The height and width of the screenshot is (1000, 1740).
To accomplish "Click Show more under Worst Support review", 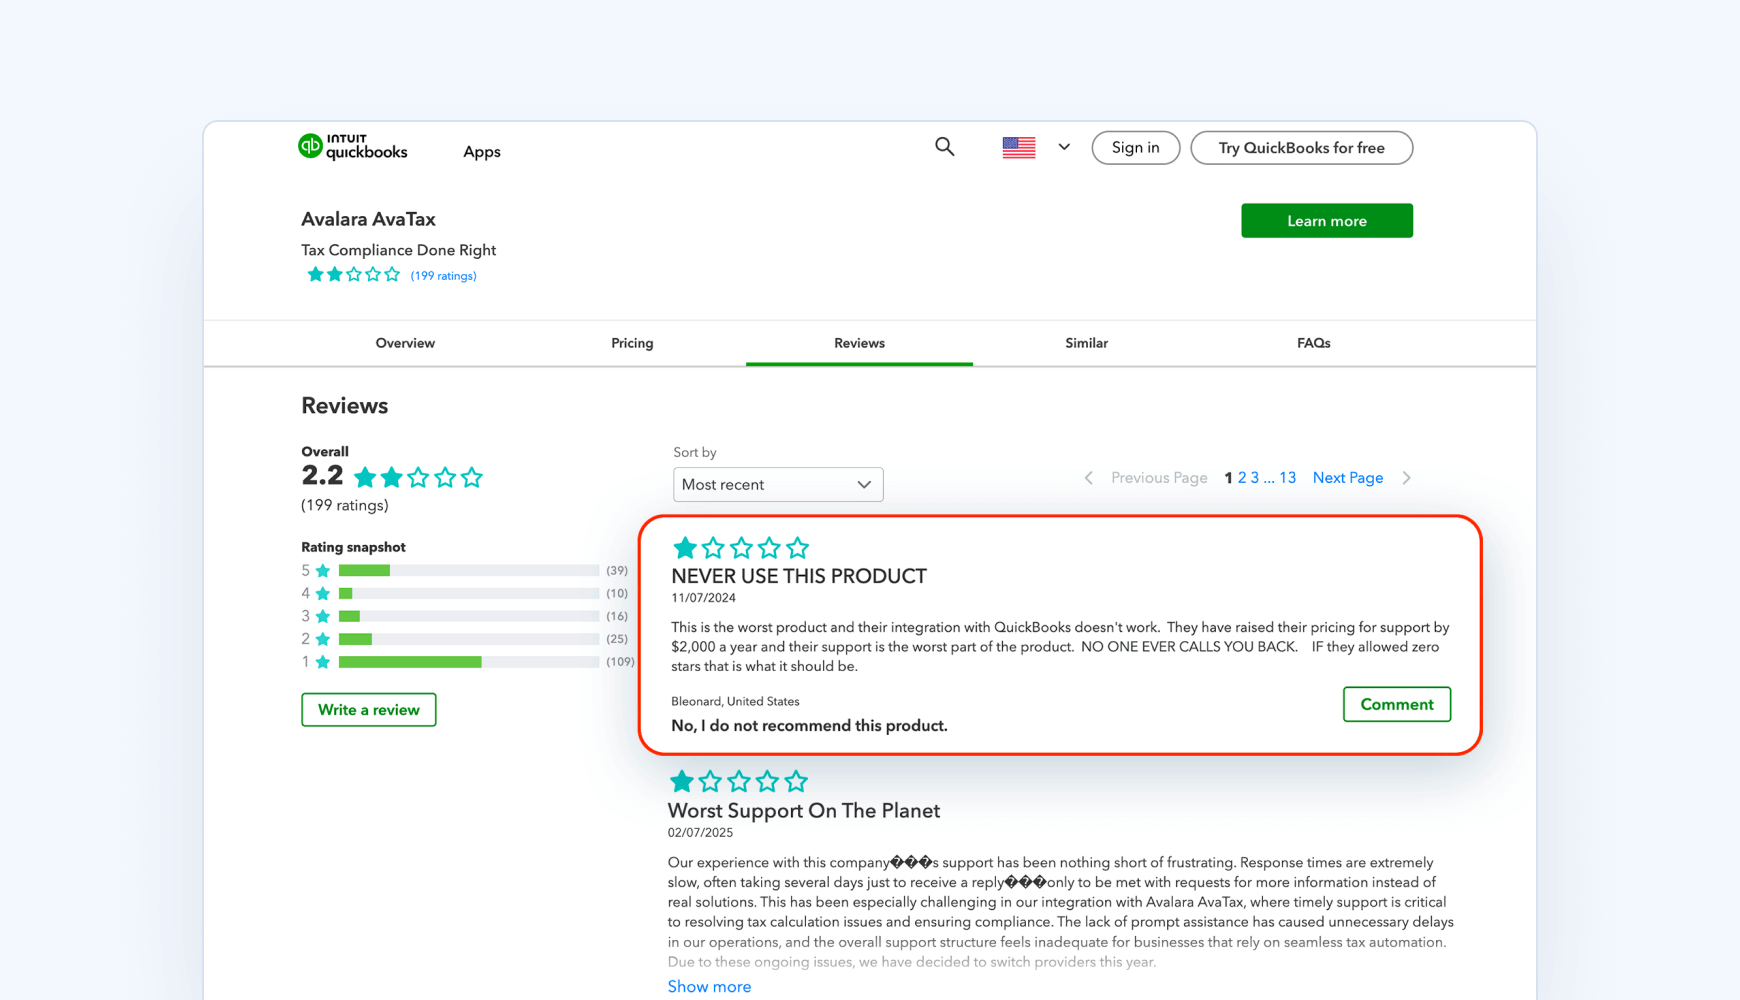I will tap(709, 986).
